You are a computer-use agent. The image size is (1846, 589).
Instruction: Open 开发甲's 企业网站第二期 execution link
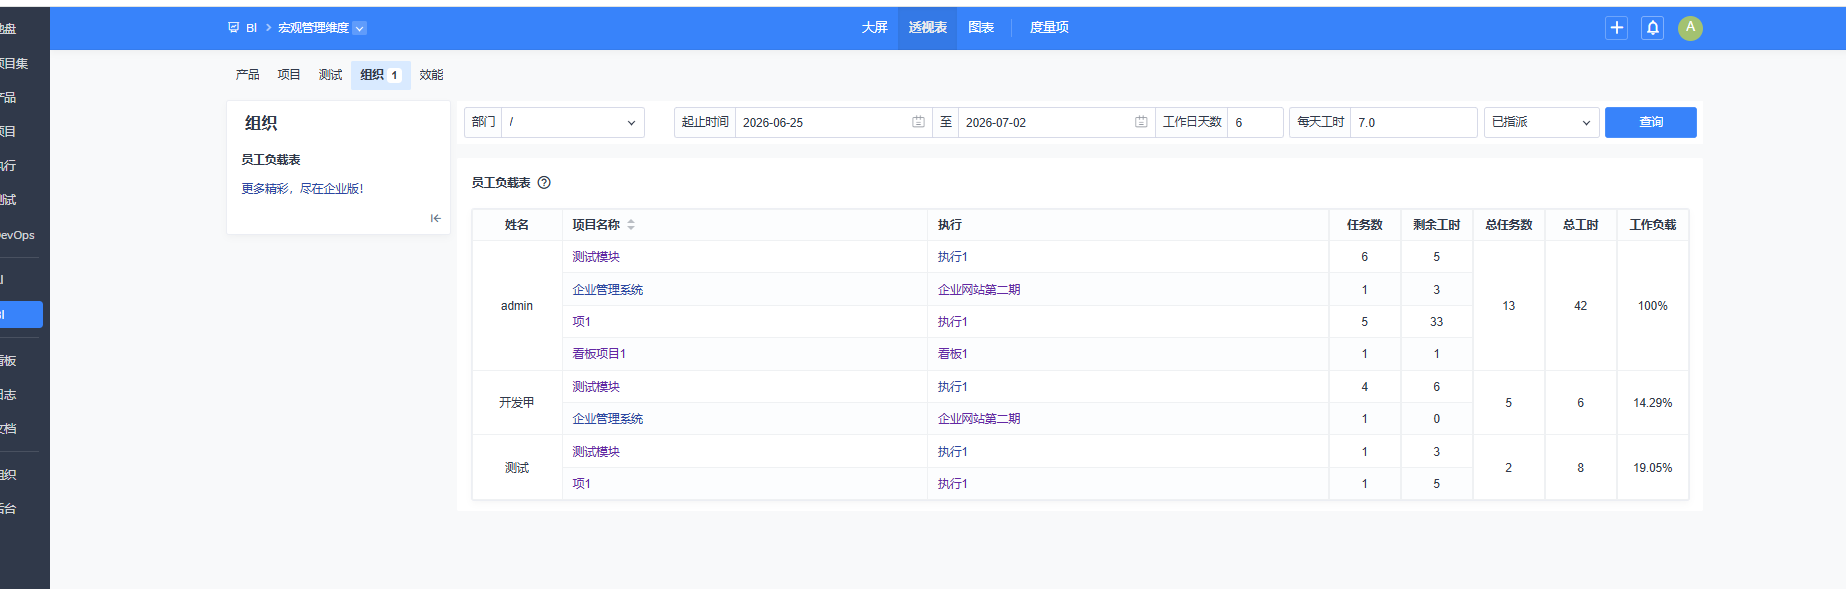tap(979, 419)
